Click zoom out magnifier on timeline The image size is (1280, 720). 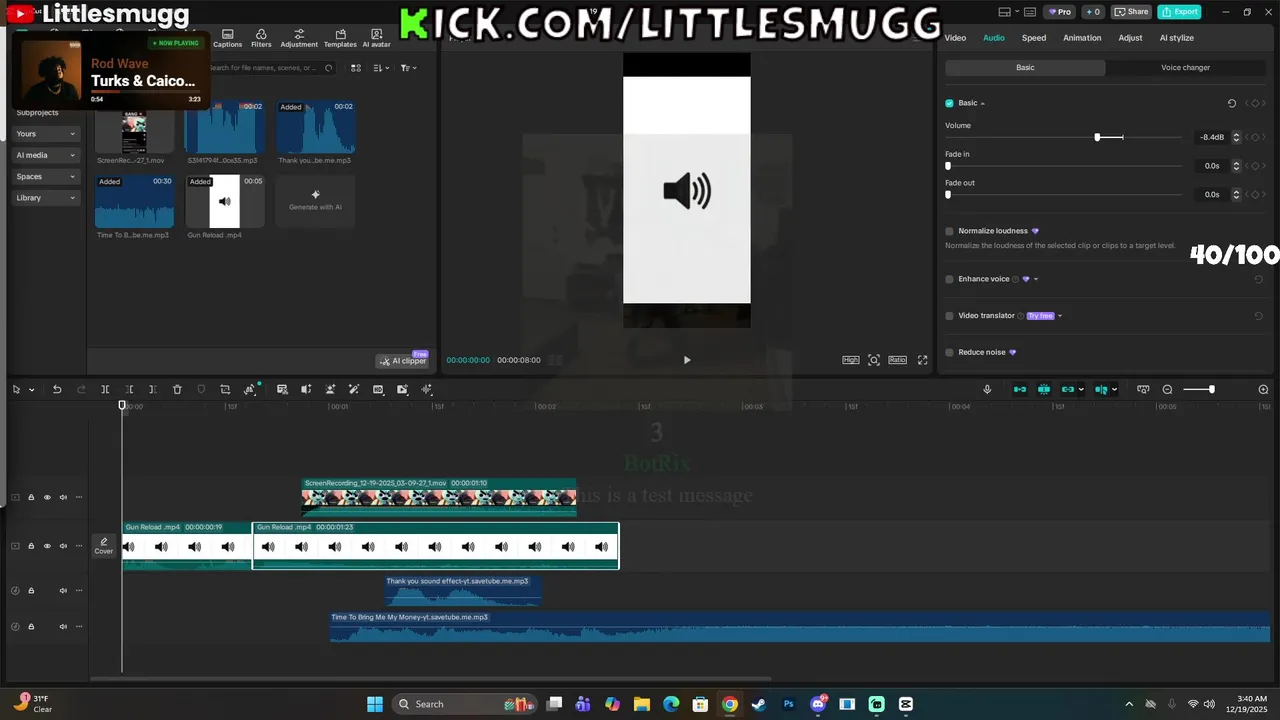[x=1167, y=389]
